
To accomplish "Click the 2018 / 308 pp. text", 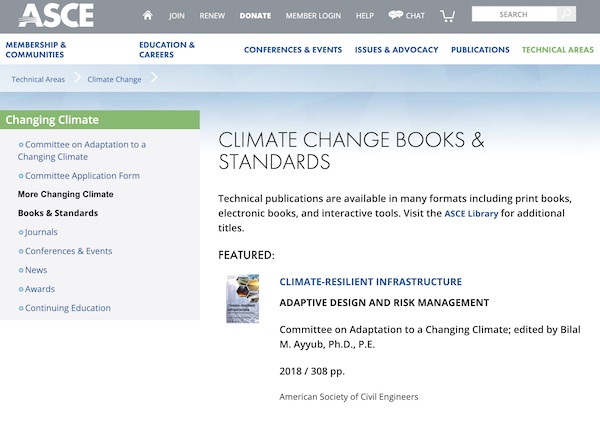I will [x=312, y=371].
